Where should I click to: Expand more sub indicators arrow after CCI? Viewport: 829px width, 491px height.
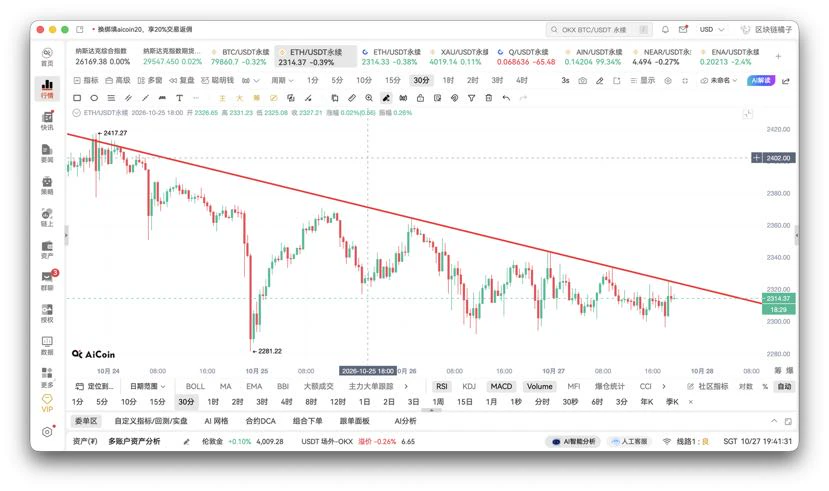(664, 386)
